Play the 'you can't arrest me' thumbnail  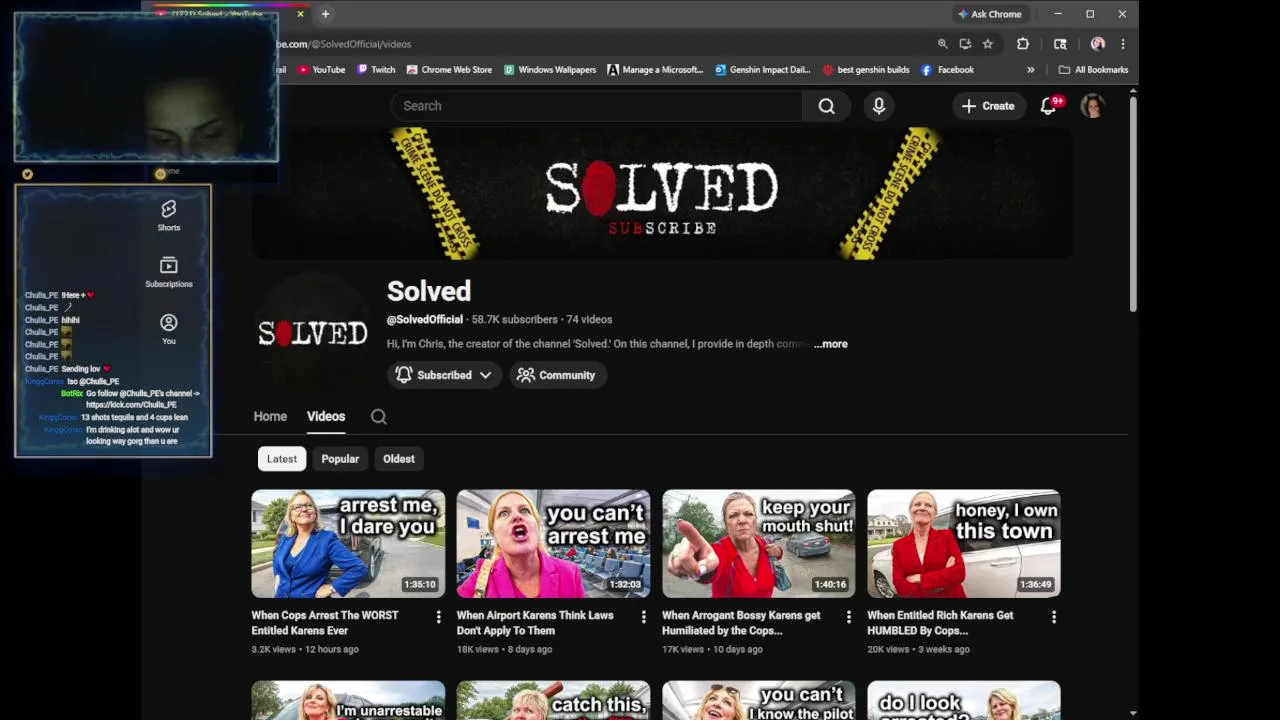(x=553, y=544)
